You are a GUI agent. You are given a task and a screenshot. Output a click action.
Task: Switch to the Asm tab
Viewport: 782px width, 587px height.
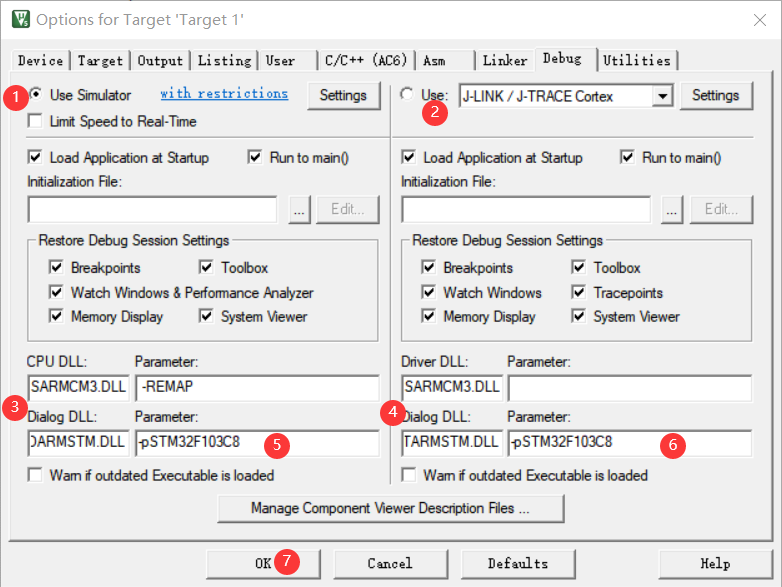445,61
